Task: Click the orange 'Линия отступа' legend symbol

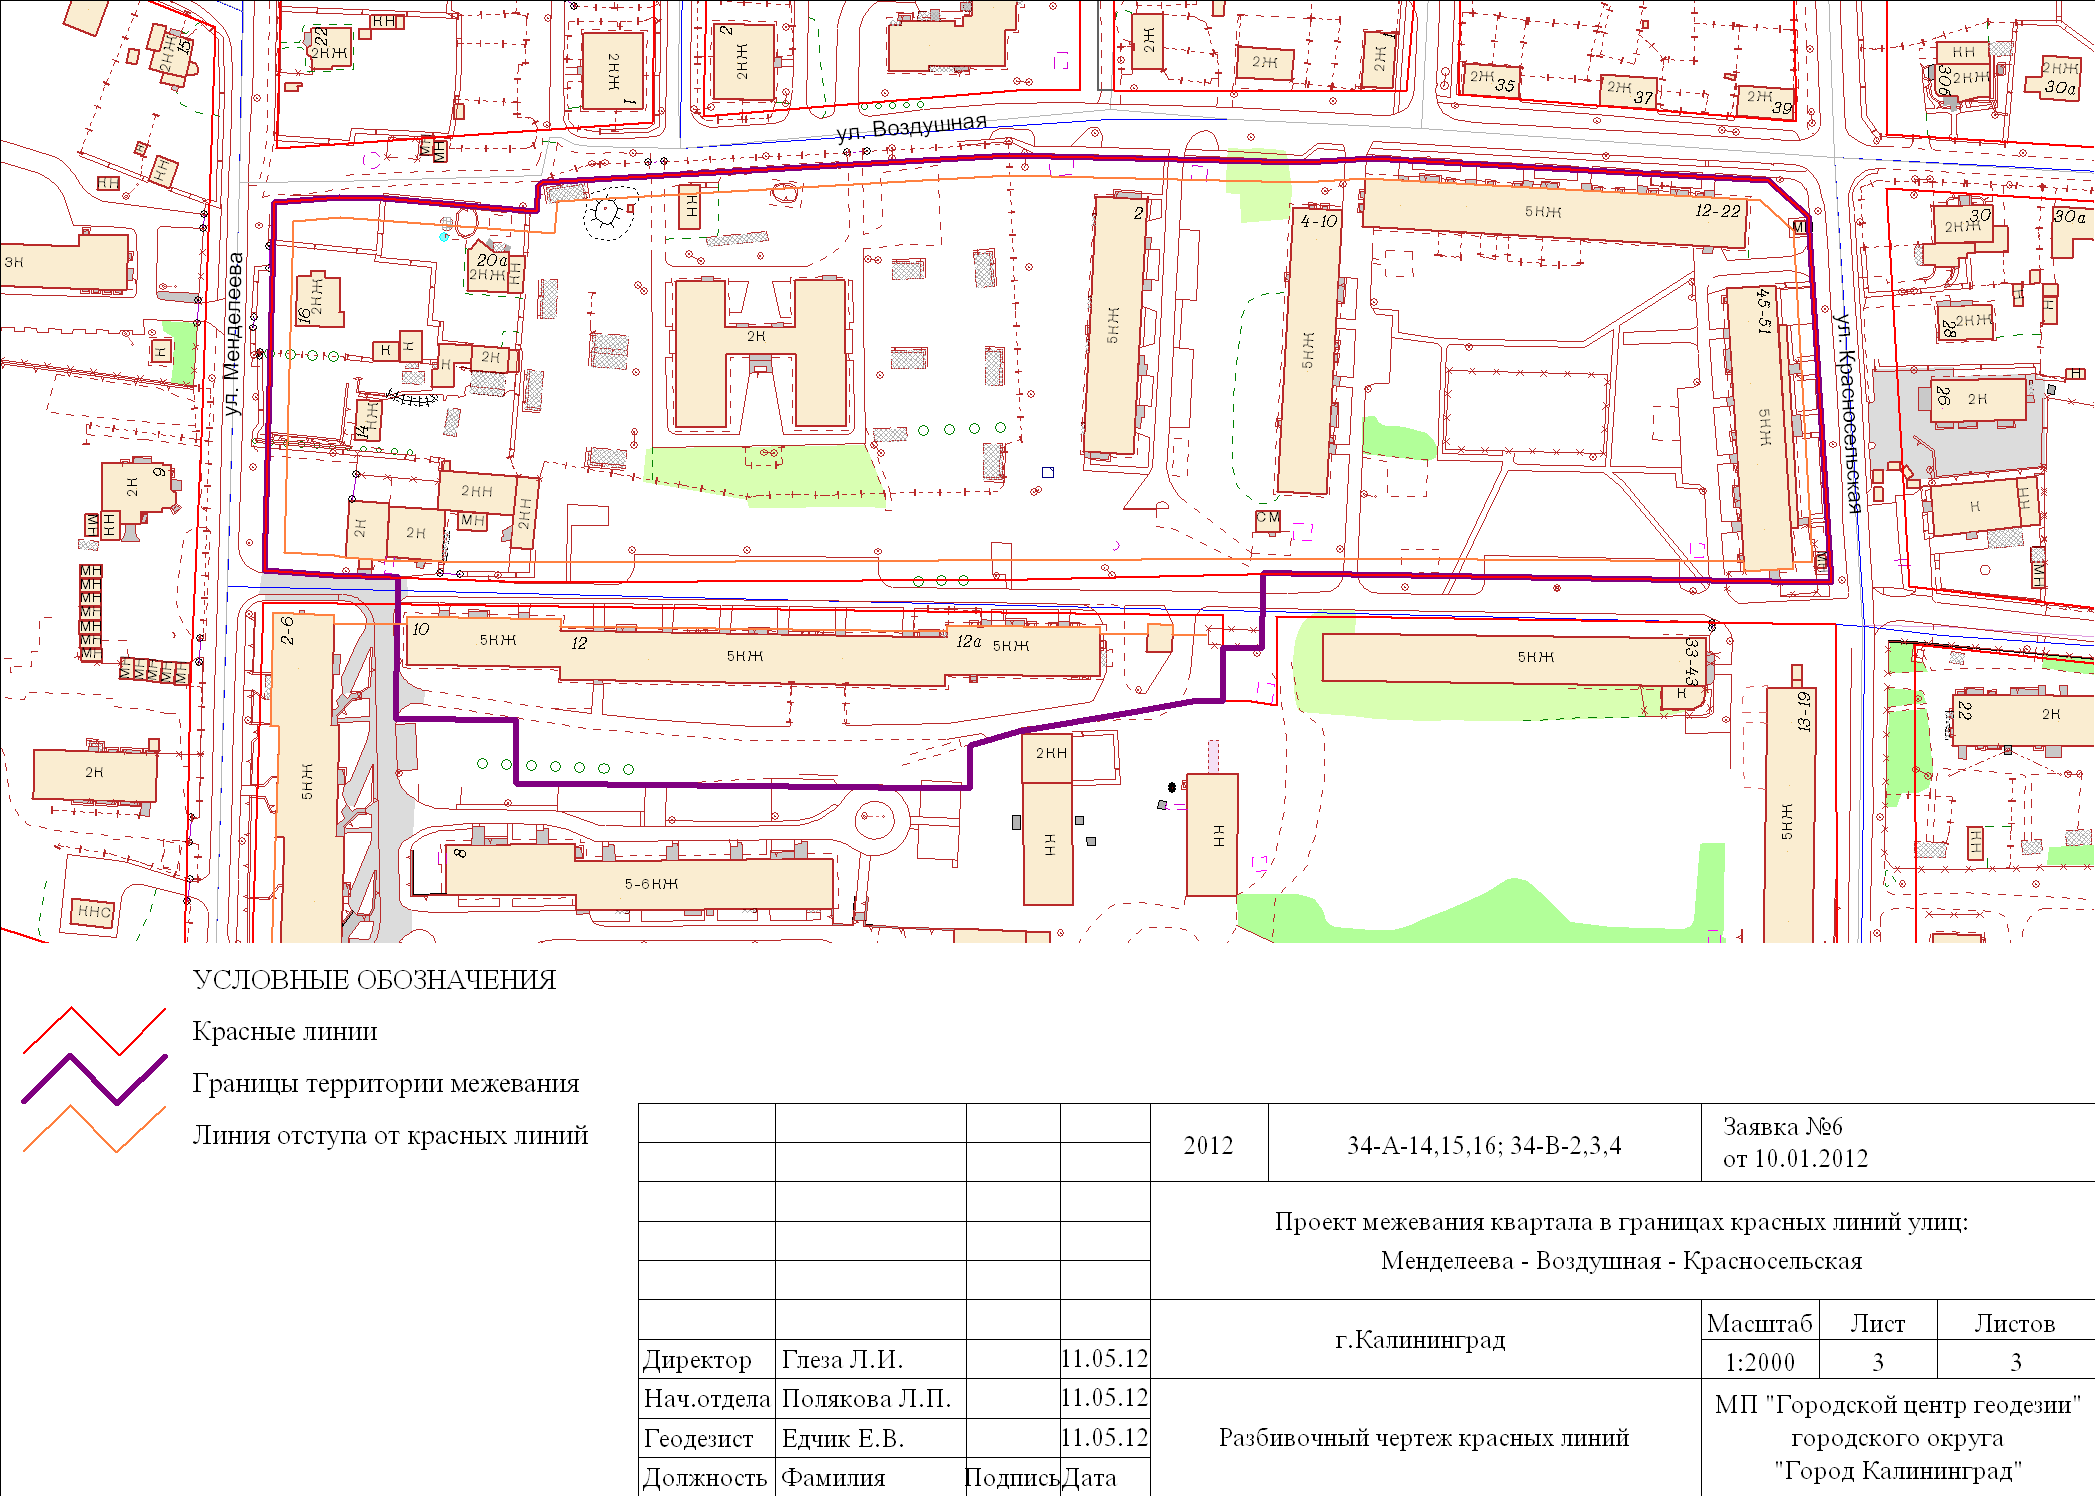Action: point(94,1130)
